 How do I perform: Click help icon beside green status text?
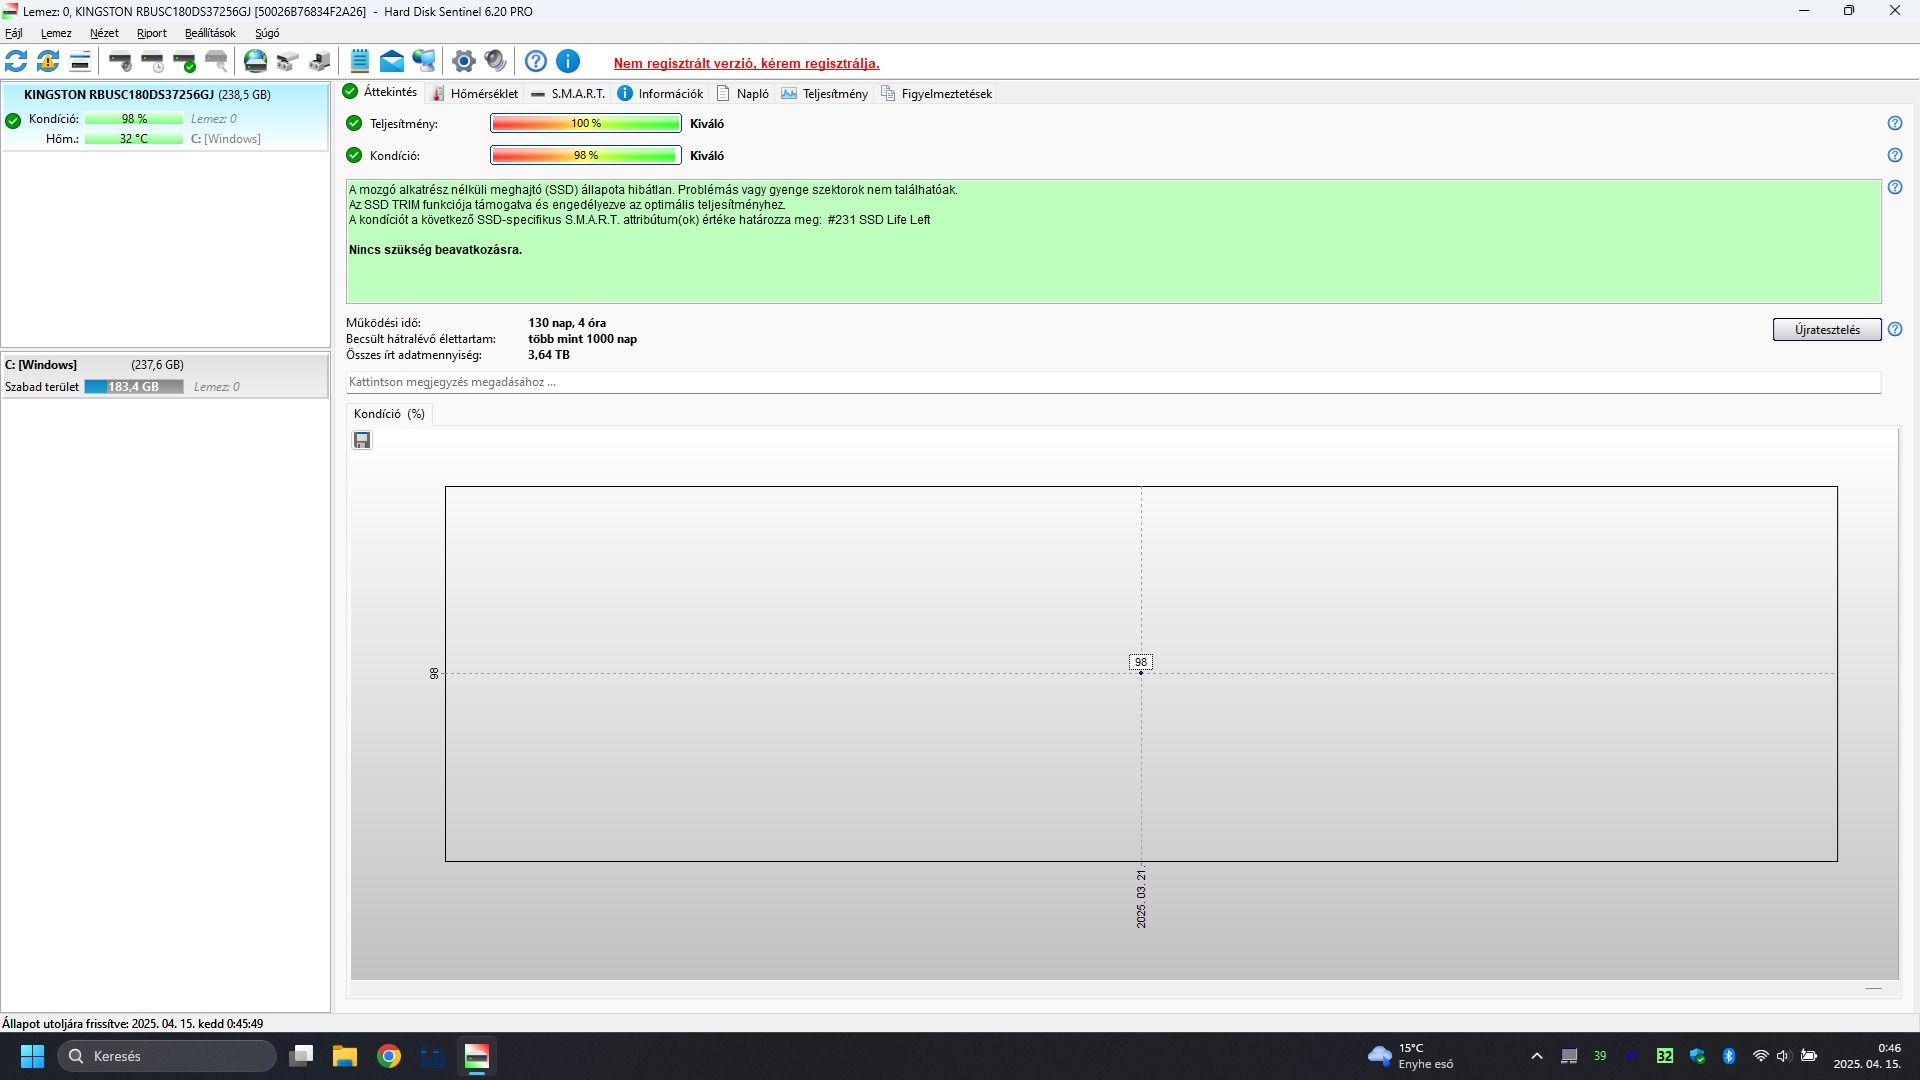tap(1895, 187)
